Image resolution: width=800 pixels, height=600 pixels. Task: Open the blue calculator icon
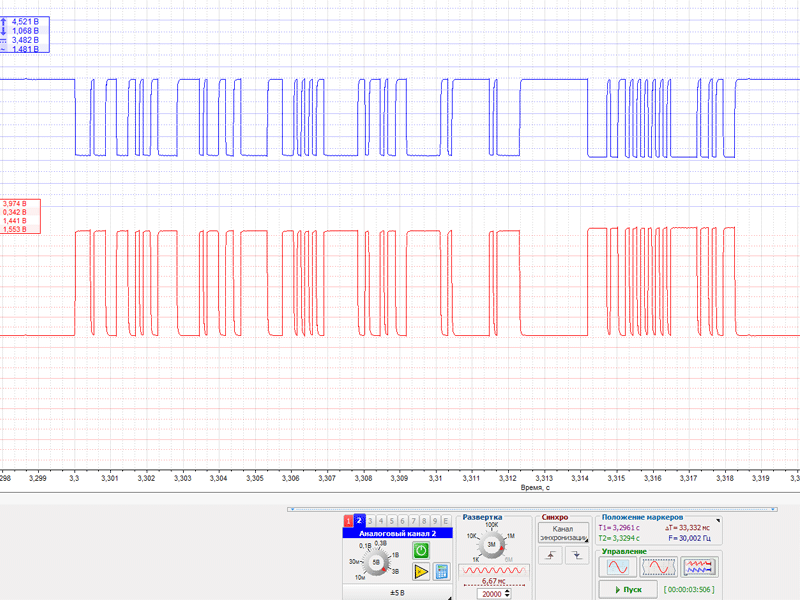click(x=441, y=572)
